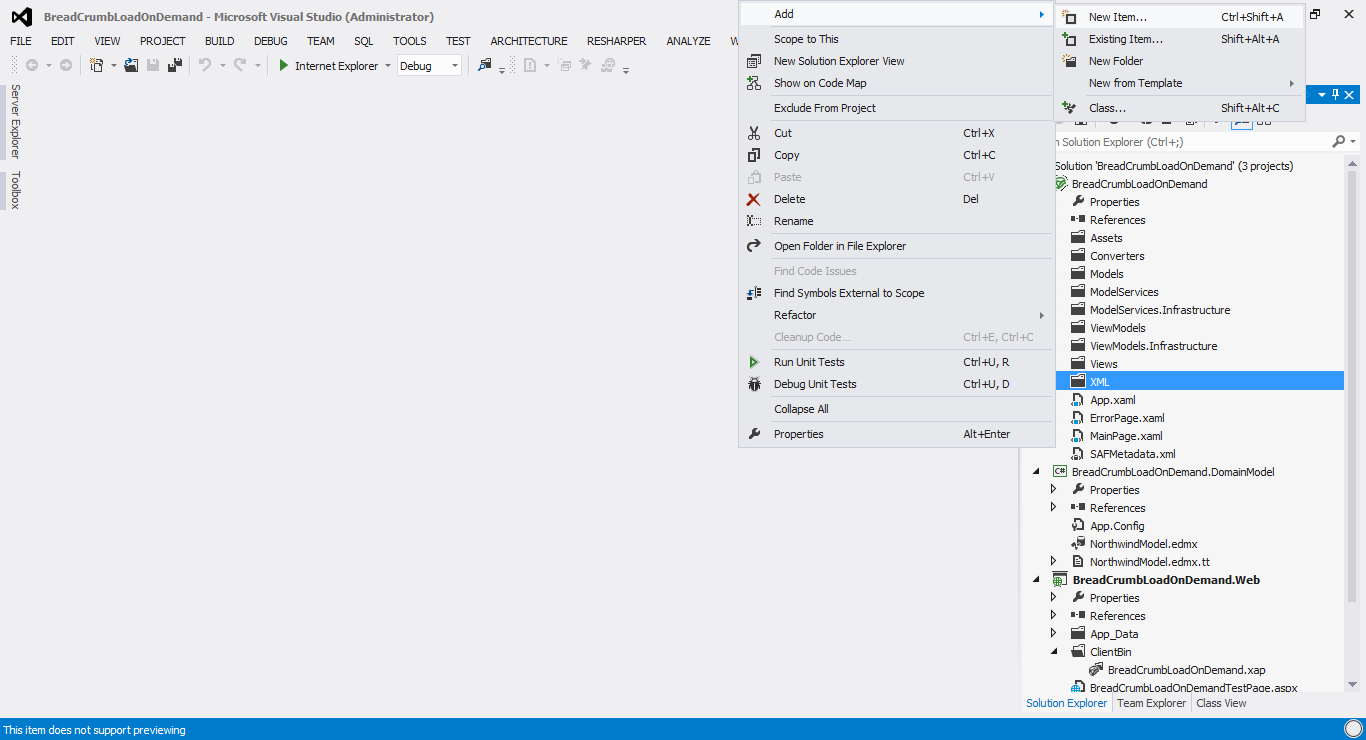
Task: Click the red X Delete icon
Action: (754, 199)
